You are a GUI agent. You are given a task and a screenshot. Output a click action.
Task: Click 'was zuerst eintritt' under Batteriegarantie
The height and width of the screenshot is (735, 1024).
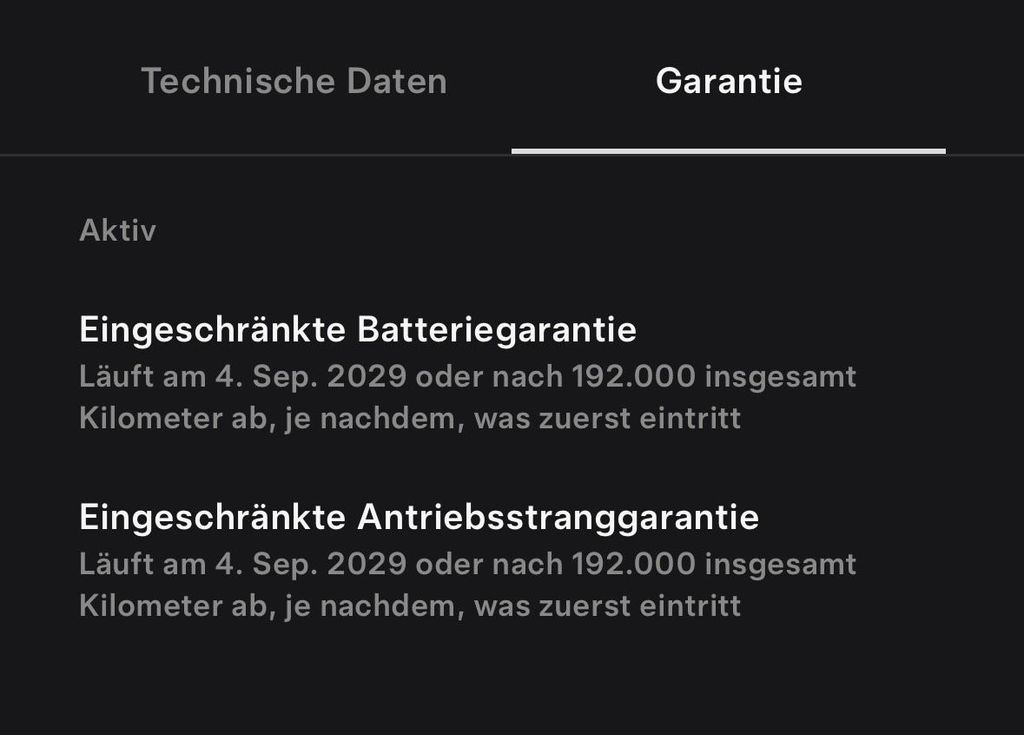point(607,417)
